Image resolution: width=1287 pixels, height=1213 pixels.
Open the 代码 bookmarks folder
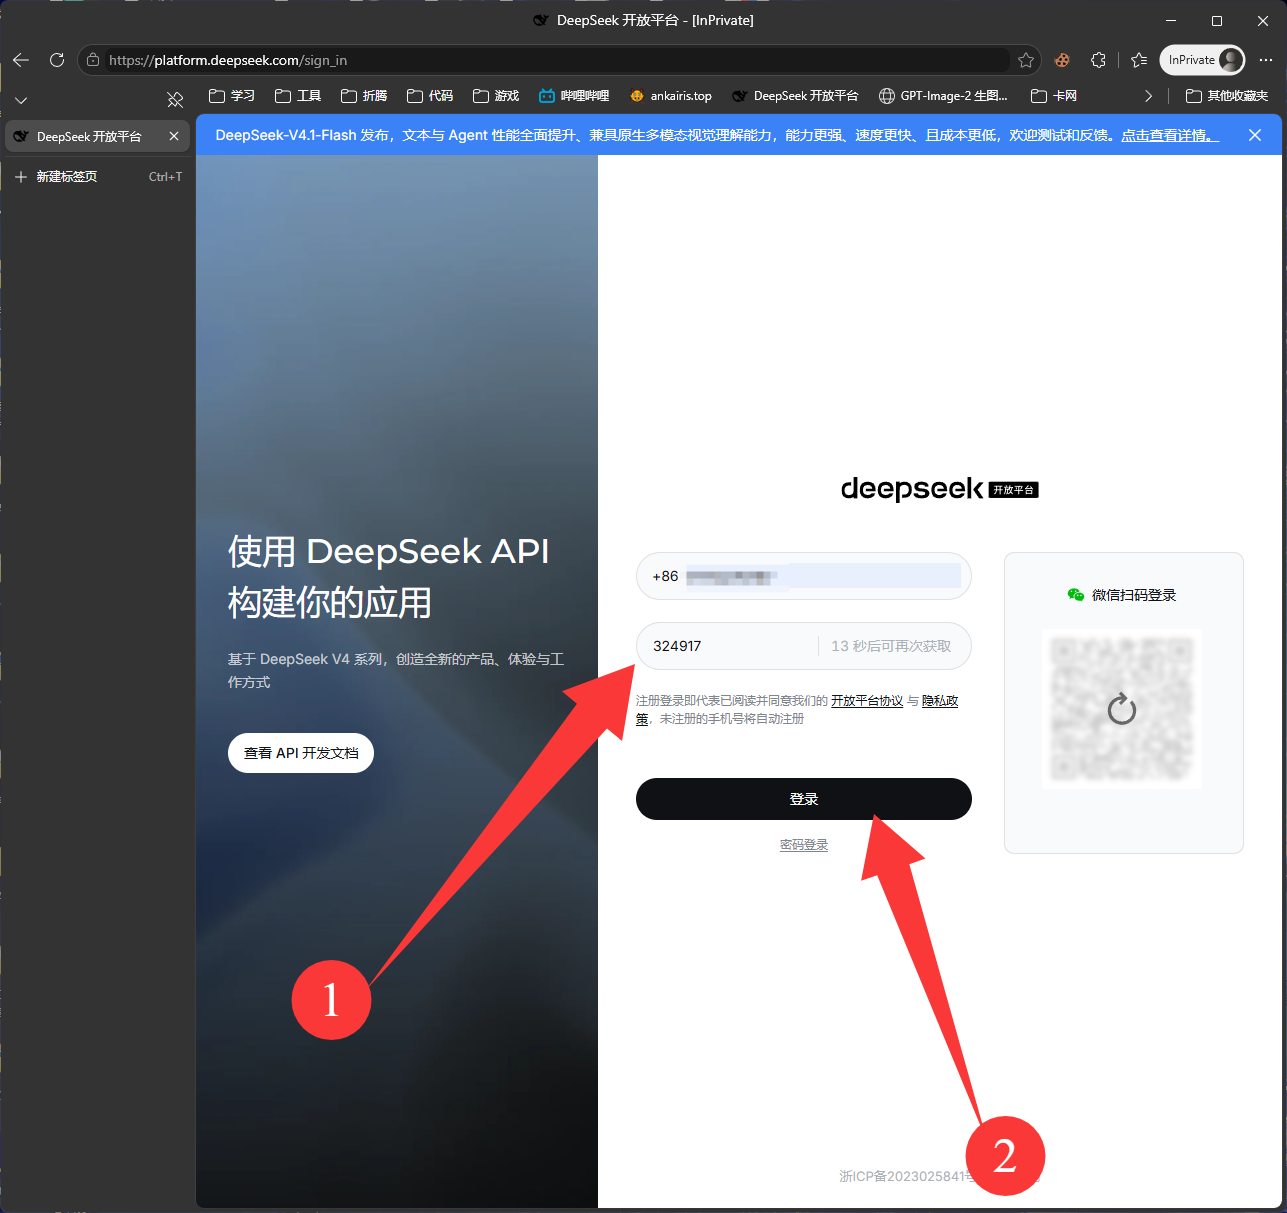point(430,96)
